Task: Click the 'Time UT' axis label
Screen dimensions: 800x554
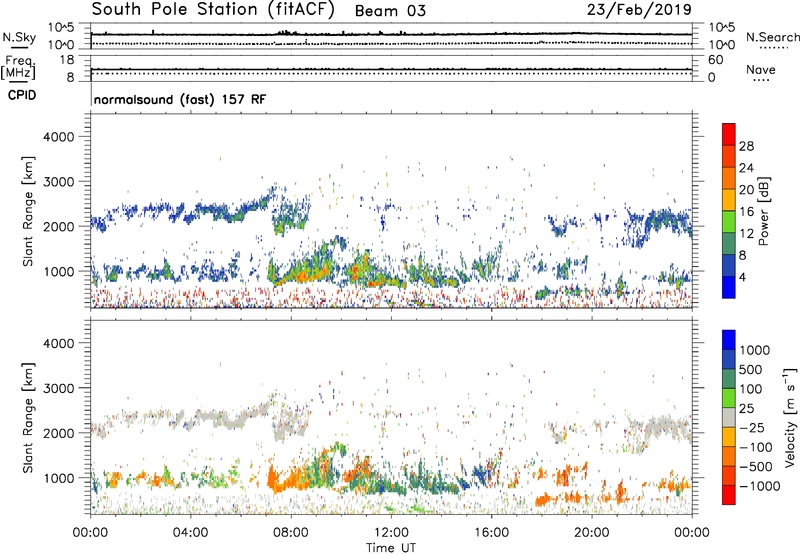Action: pyautogui.click(x=391, y=547)
